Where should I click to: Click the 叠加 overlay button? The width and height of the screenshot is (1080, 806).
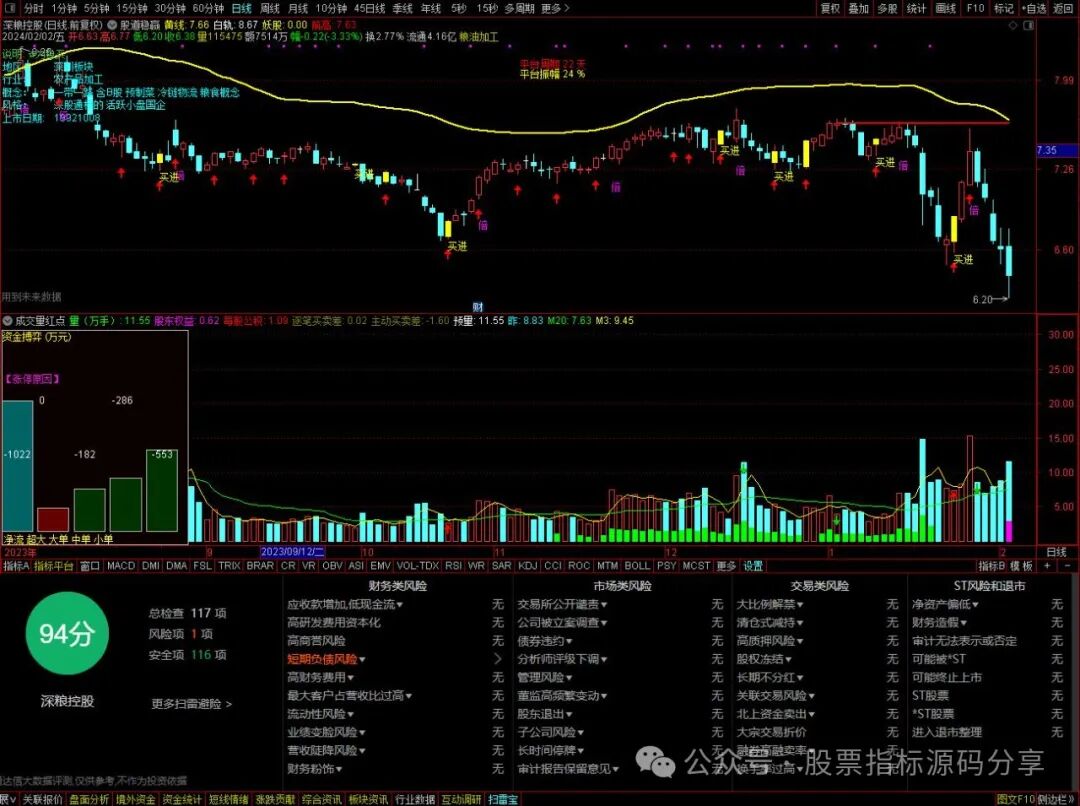pos(858,8)
